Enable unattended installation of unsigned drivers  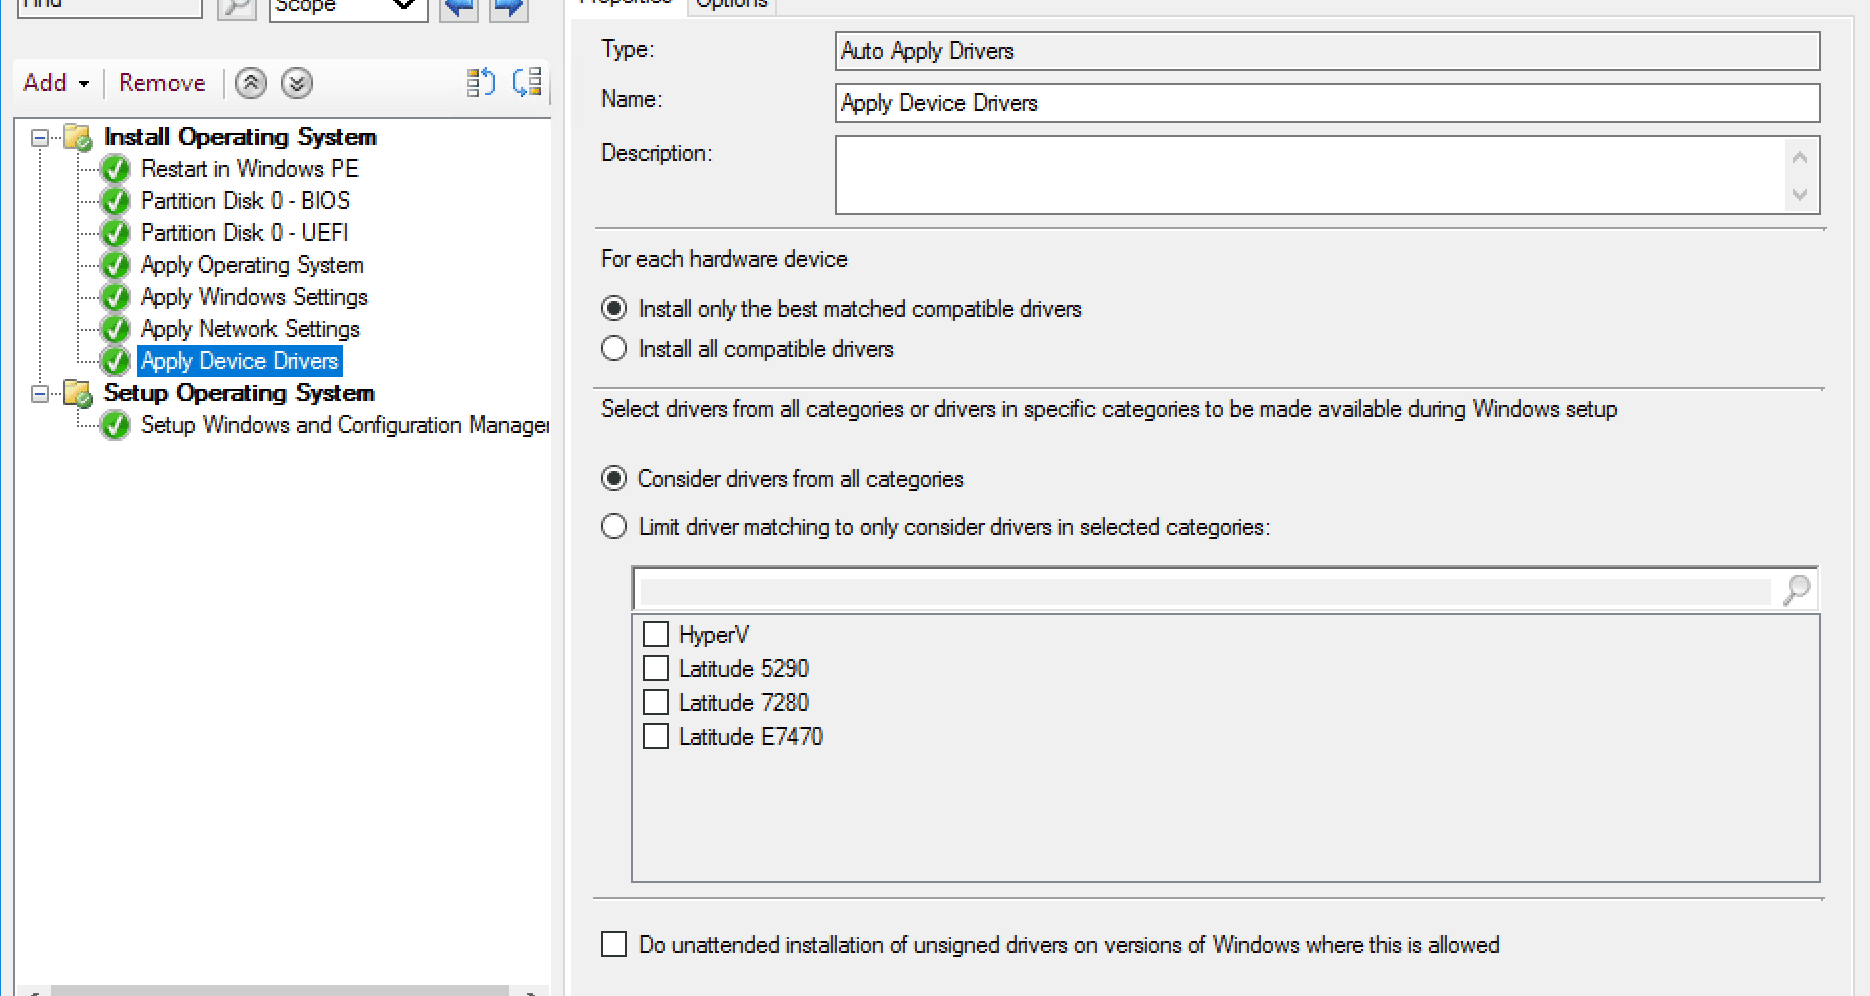[614, 945]
